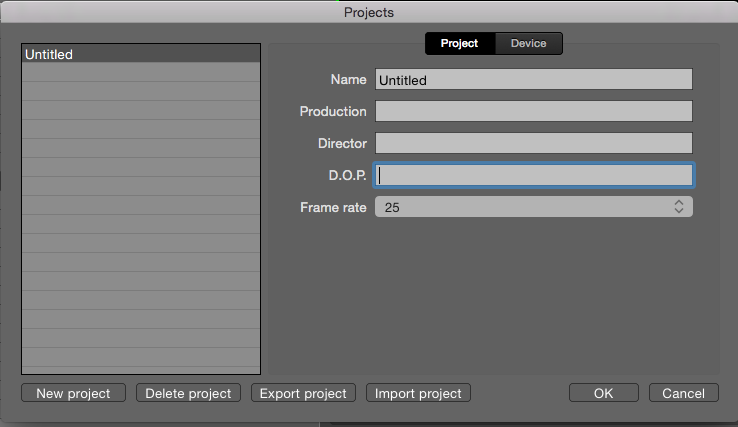Click the Frame rate label
This screenshot has width=738, height=427.
click(x=333, y=208)
